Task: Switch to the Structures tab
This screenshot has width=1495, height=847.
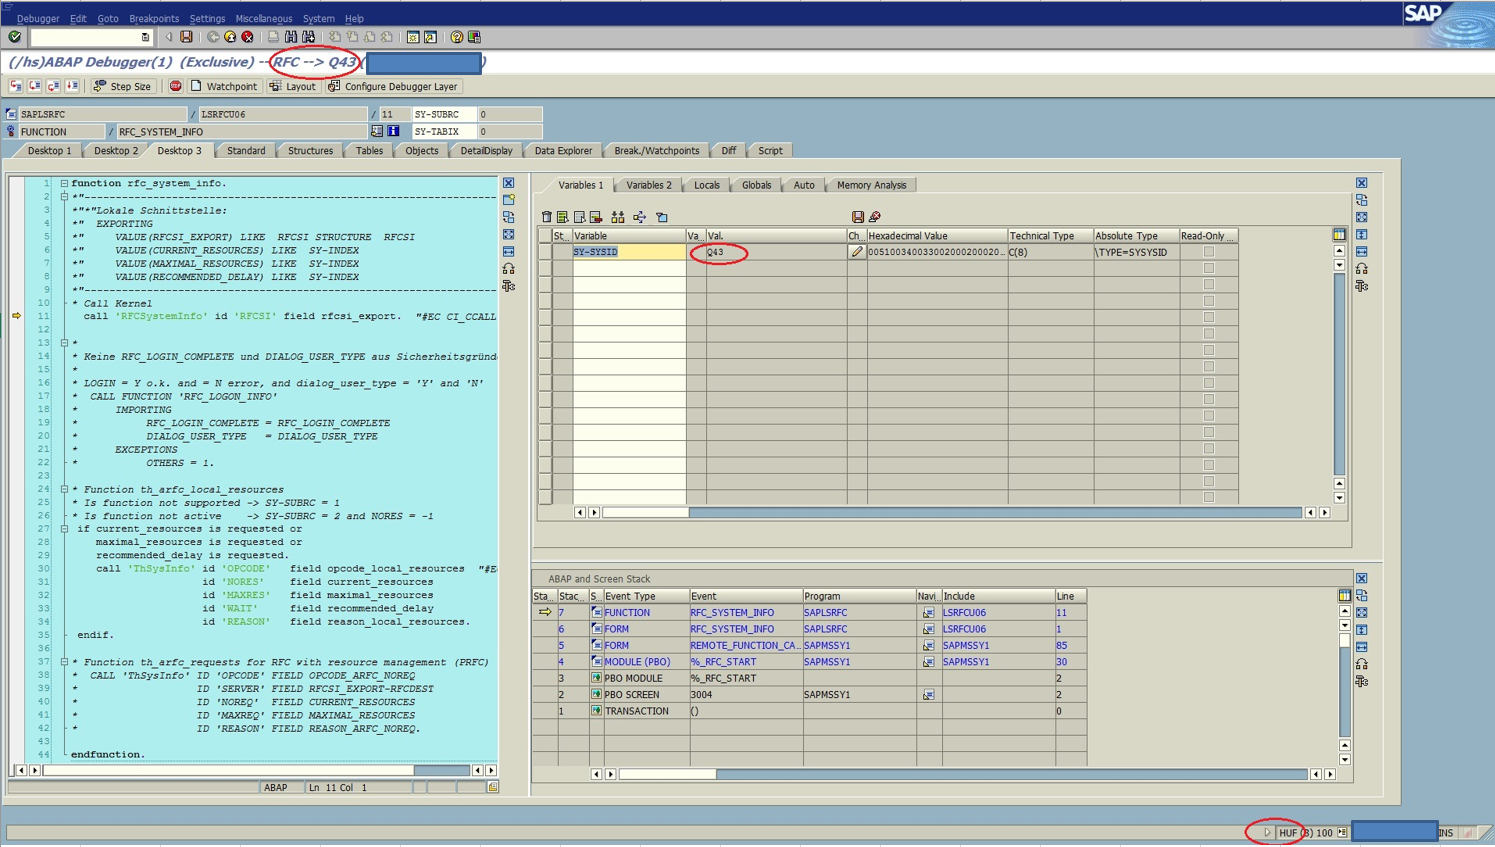Action: coord(310,151)
